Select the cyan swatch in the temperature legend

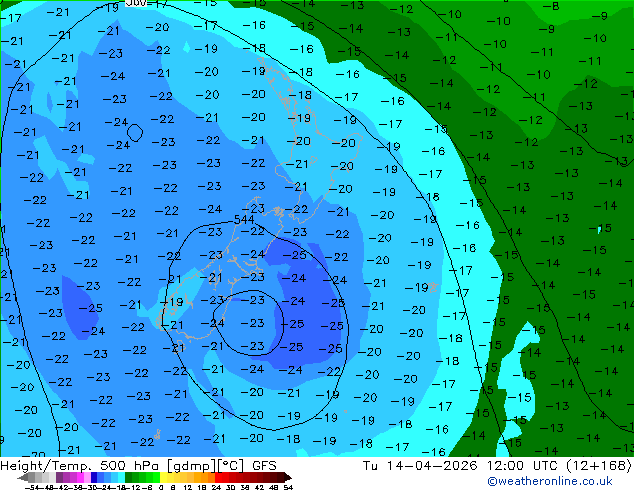coord(122,477)
